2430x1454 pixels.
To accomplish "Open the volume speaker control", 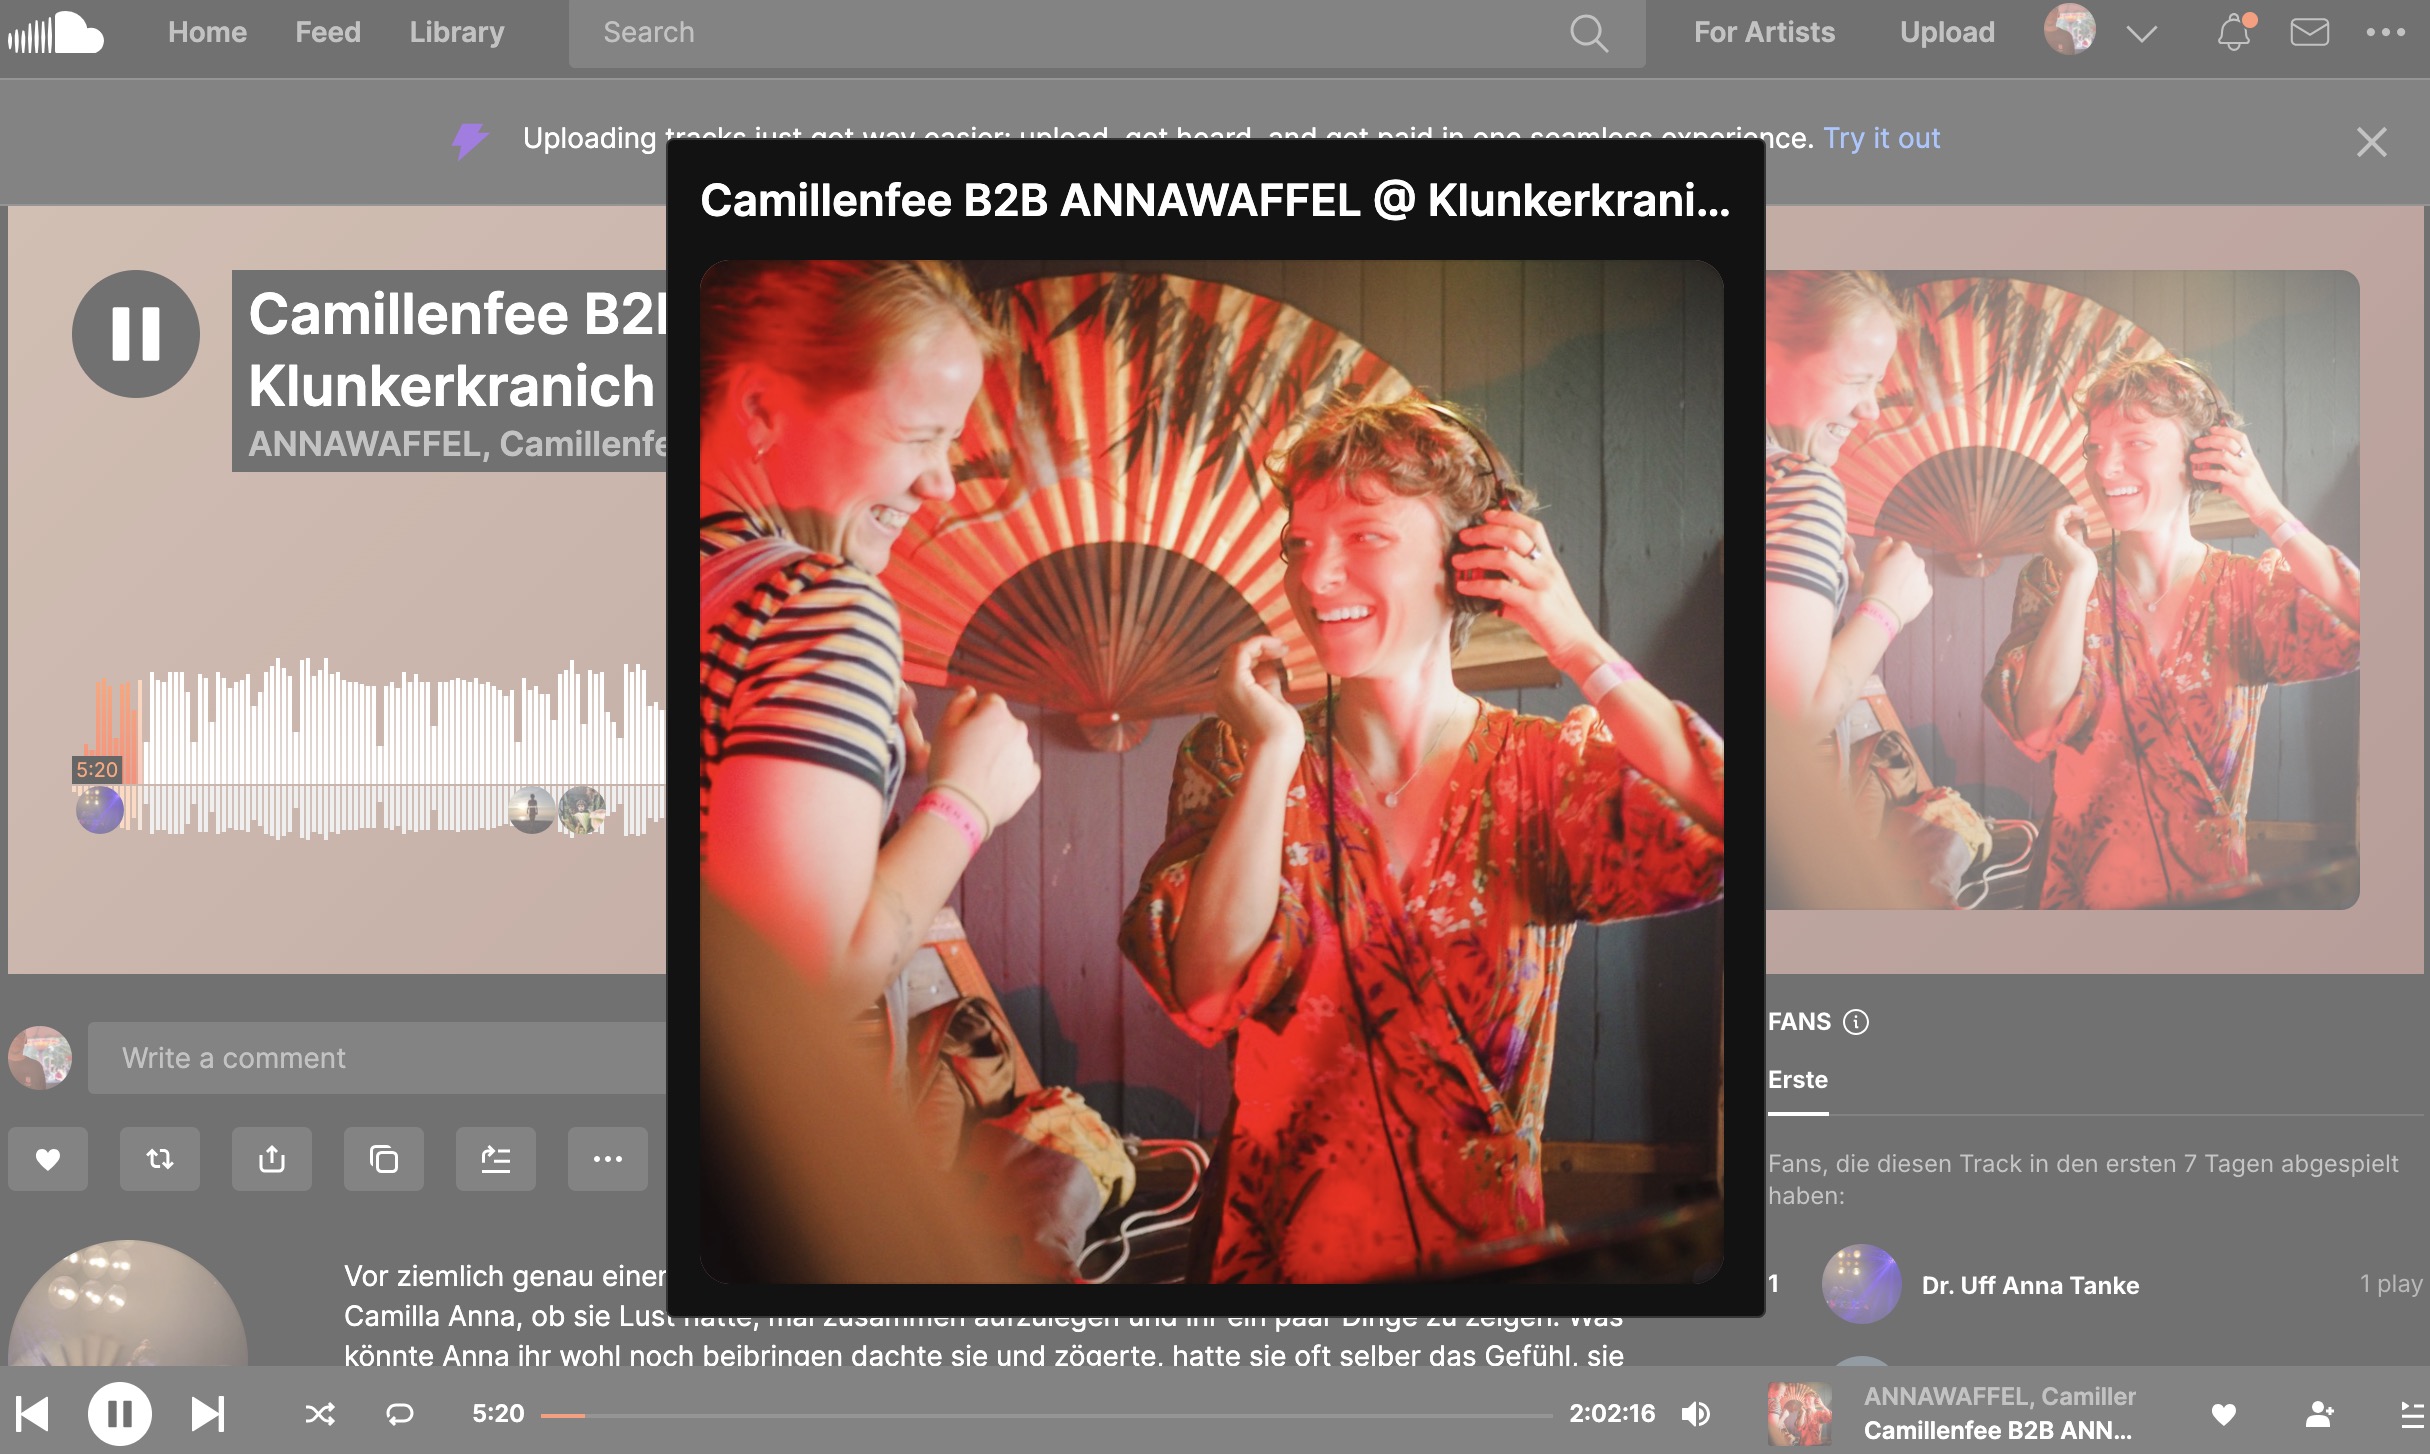I will 1696,1413.
